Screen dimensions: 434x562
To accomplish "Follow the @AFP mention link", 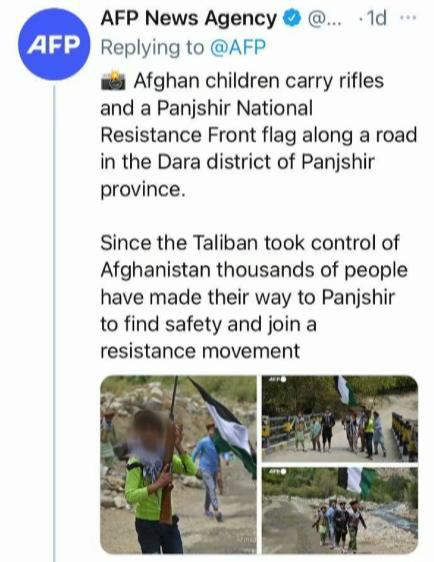I will [238, 47].
